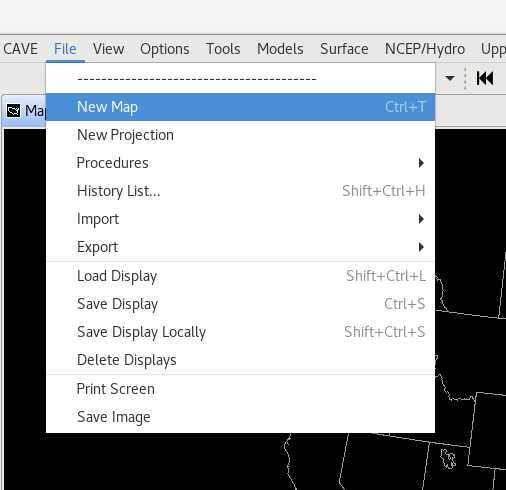The image size is (506, 490).
Task: Open History List from the File menu
Action: click(240, 191)
